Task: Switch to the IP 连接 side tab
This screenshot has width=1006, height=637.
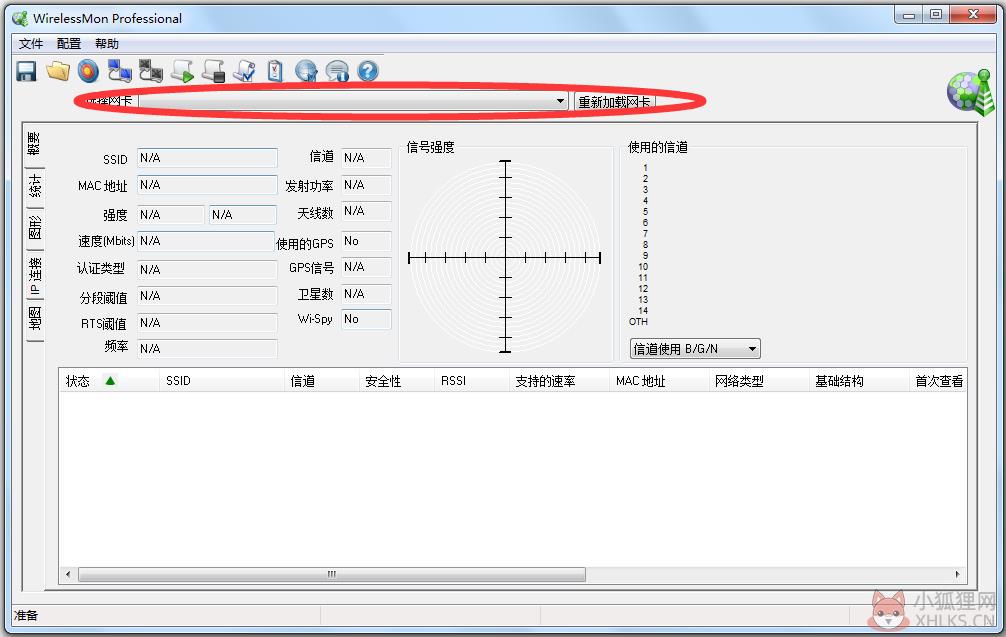Action: pos(35,276)
